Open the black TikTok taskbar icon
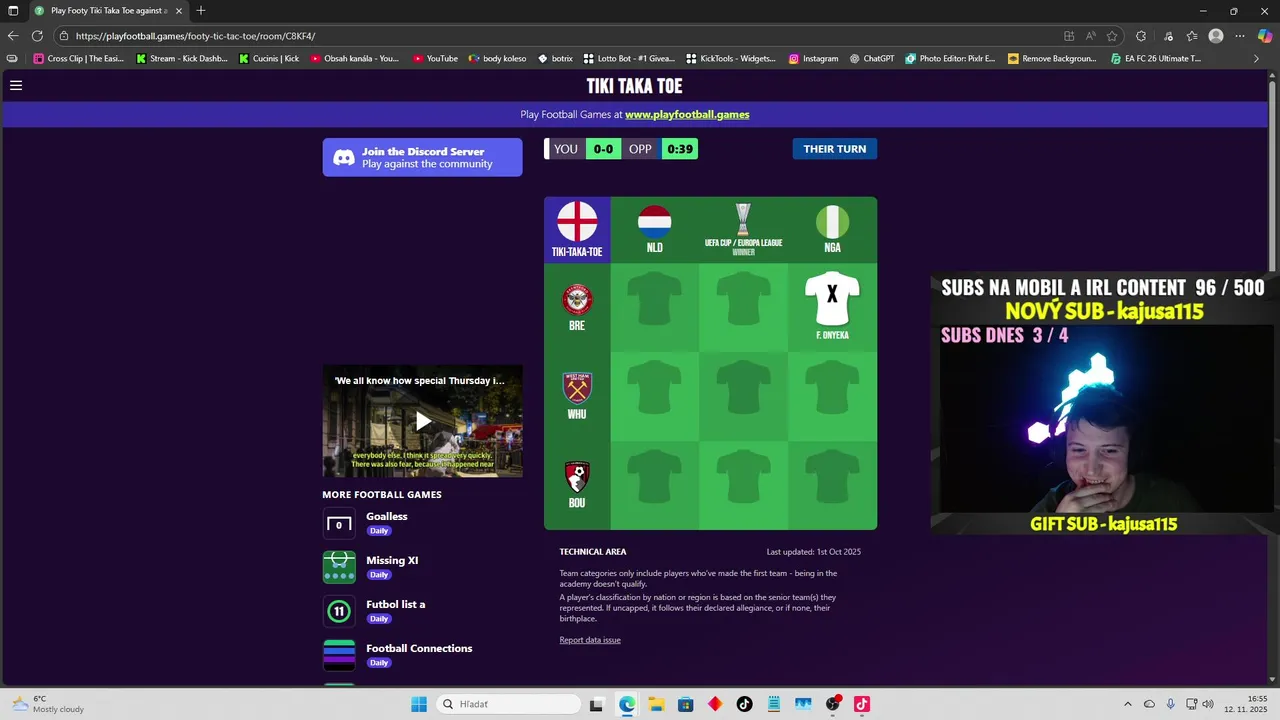Viewport: 1280px width, 720px height. coord(744,704)
